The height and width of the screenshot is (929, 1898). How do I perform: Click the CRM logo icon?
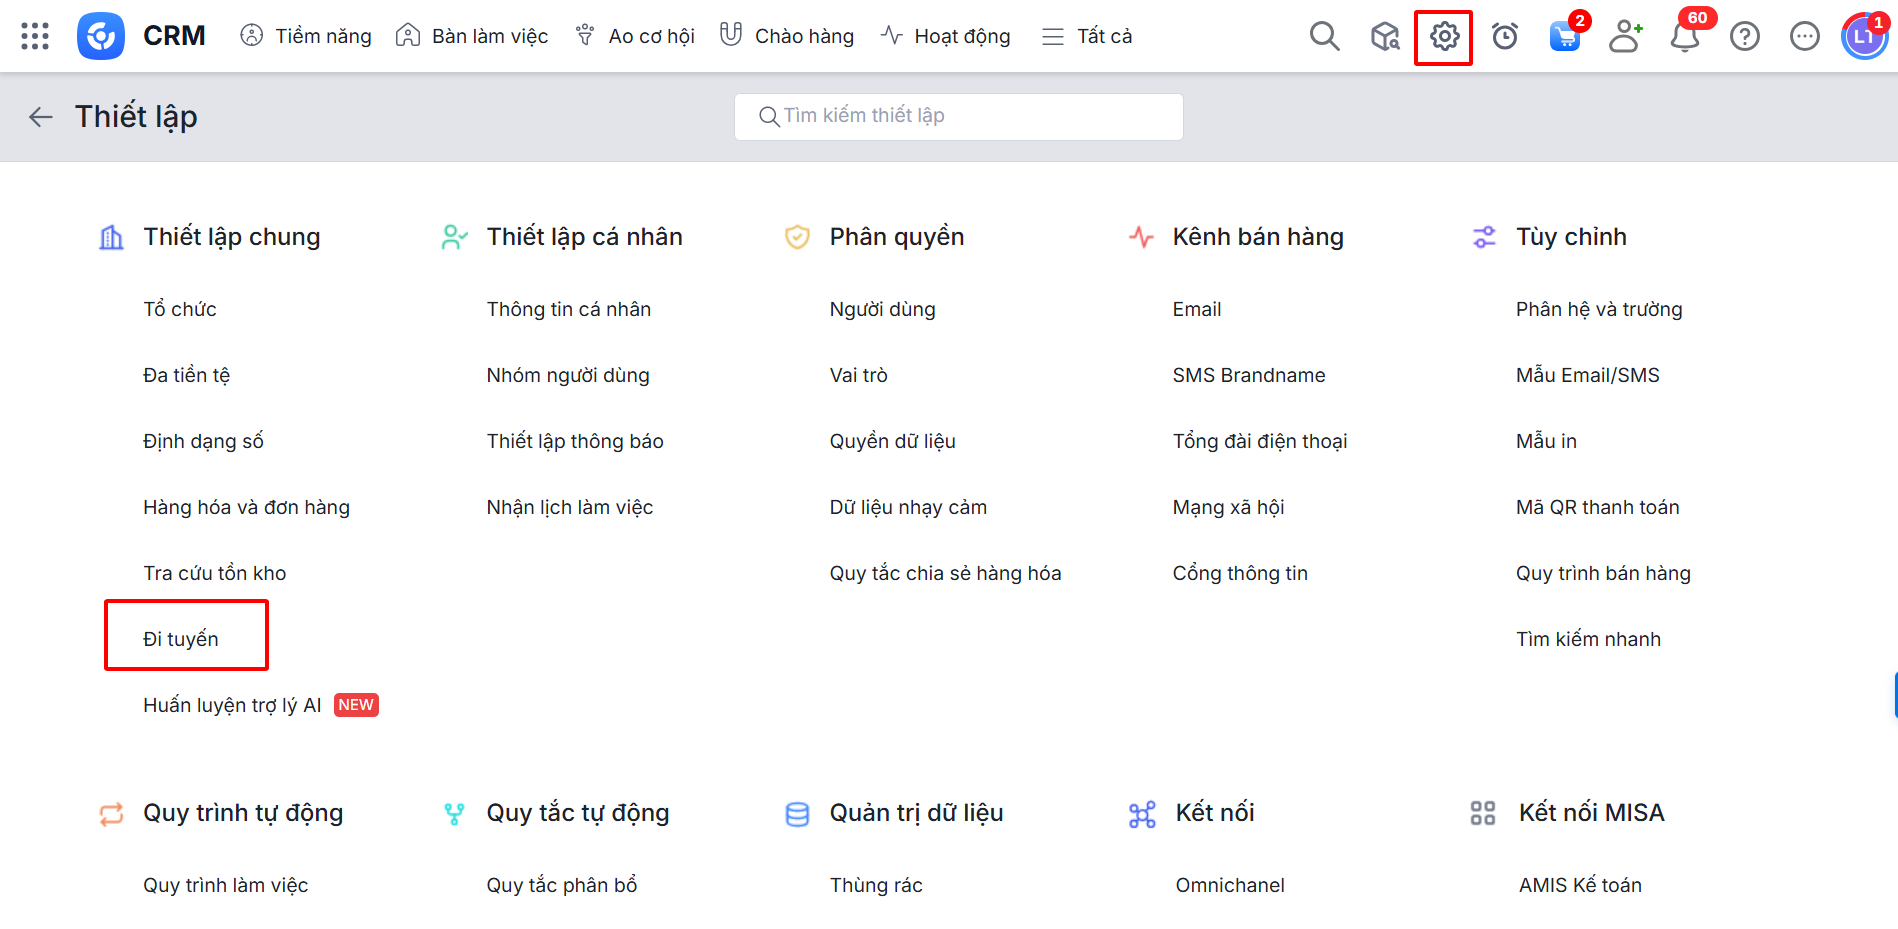coord(101,36)
